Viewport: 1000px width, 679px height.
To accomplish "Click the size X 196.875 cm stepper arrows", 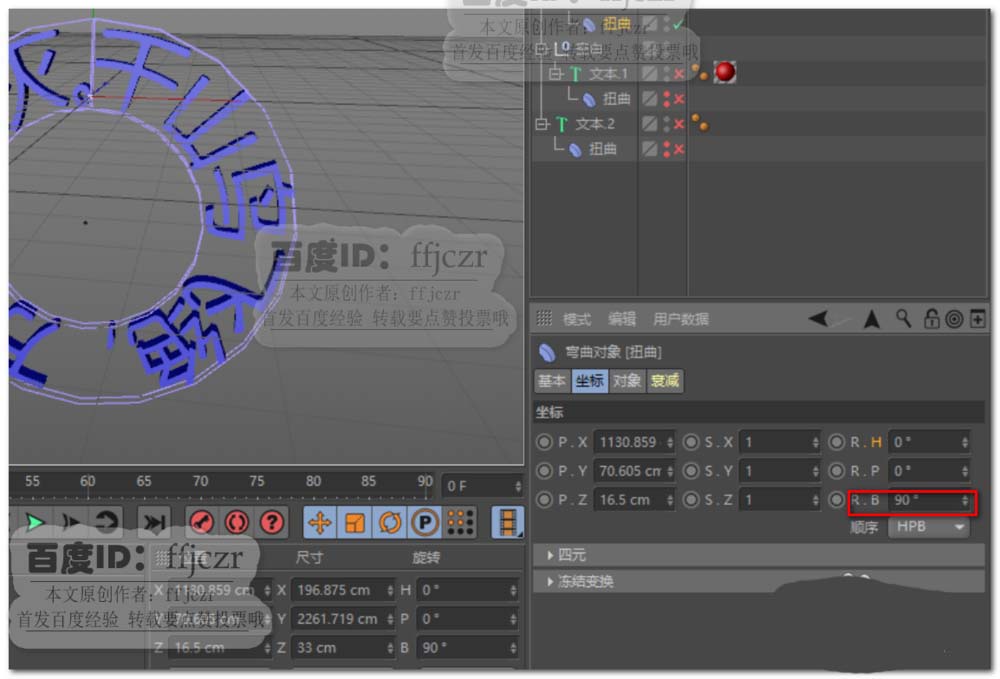I will point(390,590).
